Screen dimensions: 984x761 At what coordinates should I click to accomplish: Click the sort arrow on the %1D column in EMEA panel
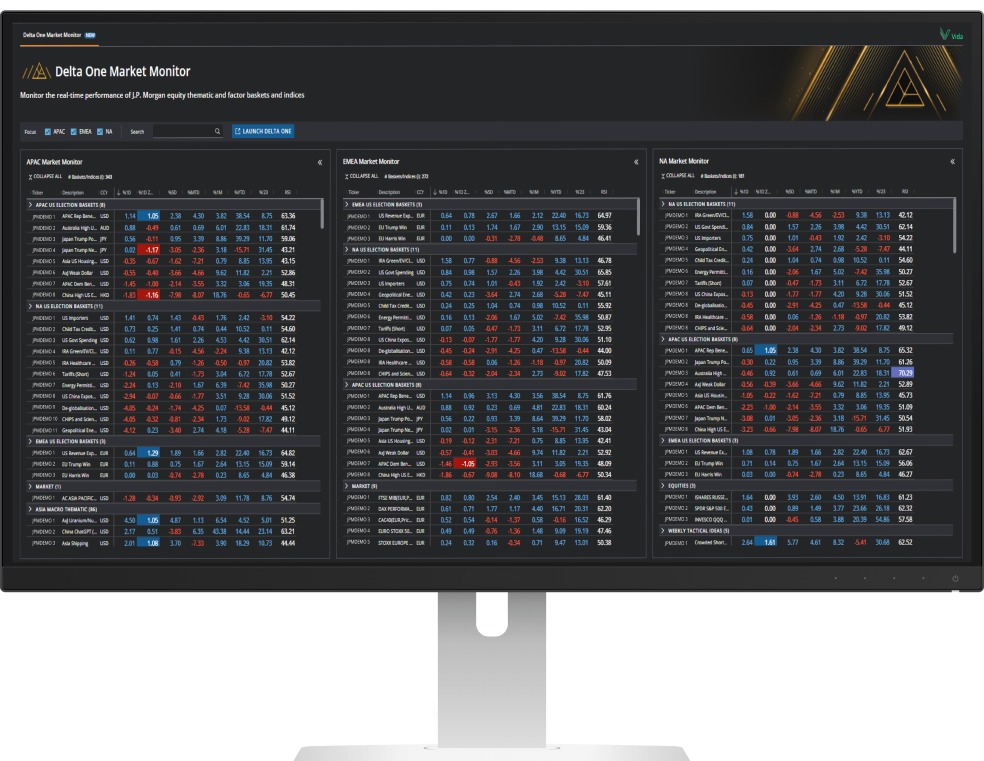[435, 192]
